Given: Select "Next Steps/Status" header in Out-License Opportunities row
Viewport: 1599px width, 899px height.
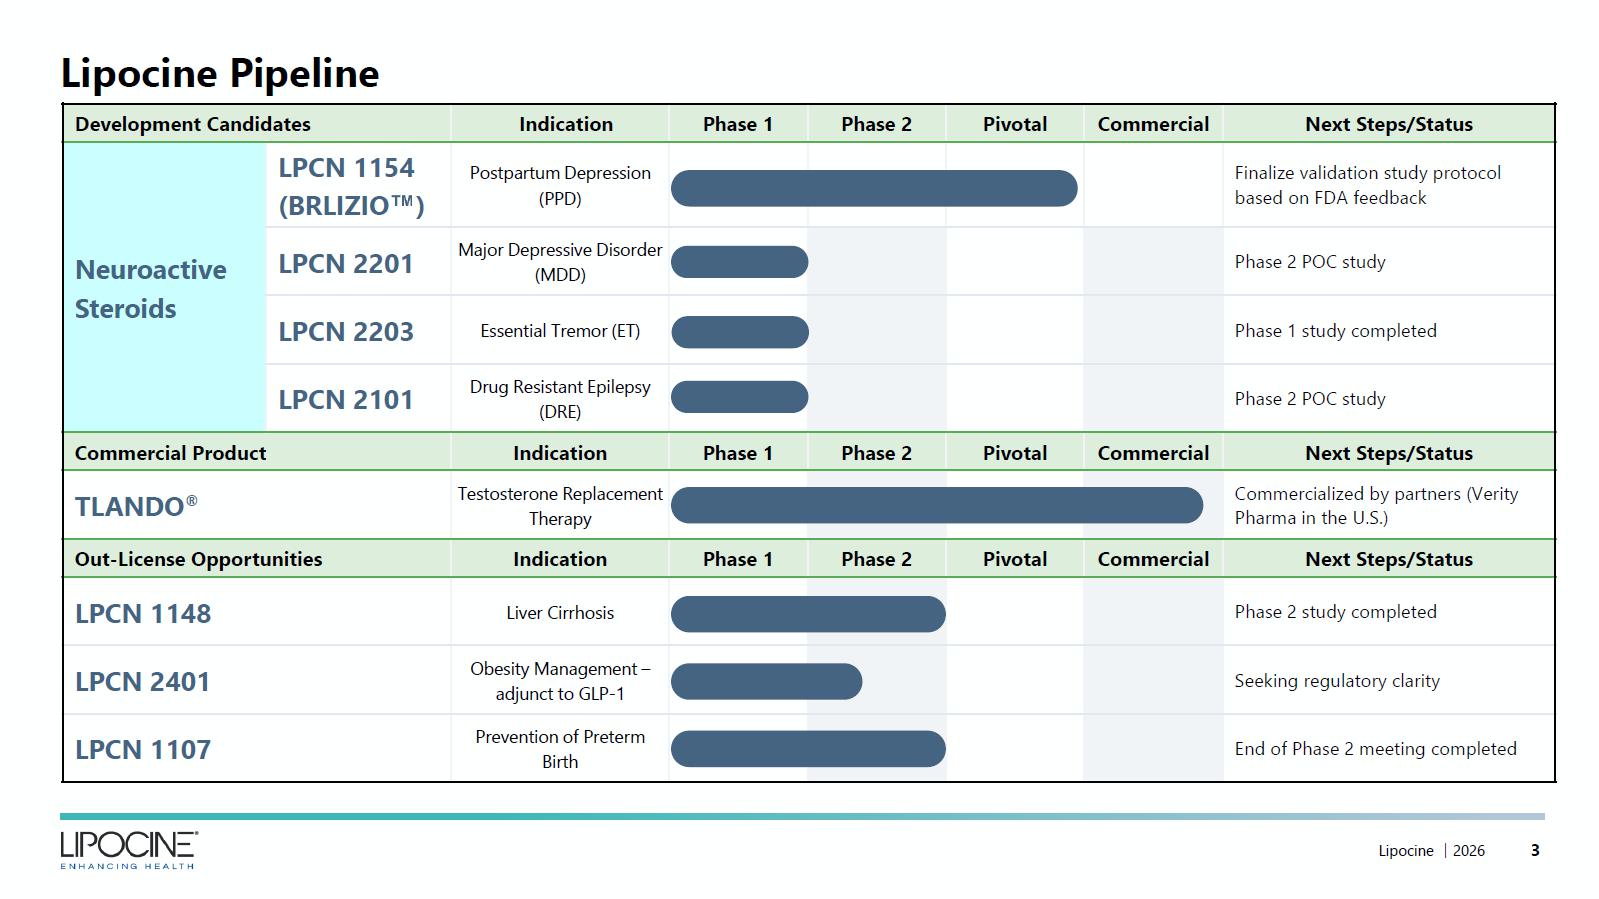Looking at the screenshot, I should 1389,559.
